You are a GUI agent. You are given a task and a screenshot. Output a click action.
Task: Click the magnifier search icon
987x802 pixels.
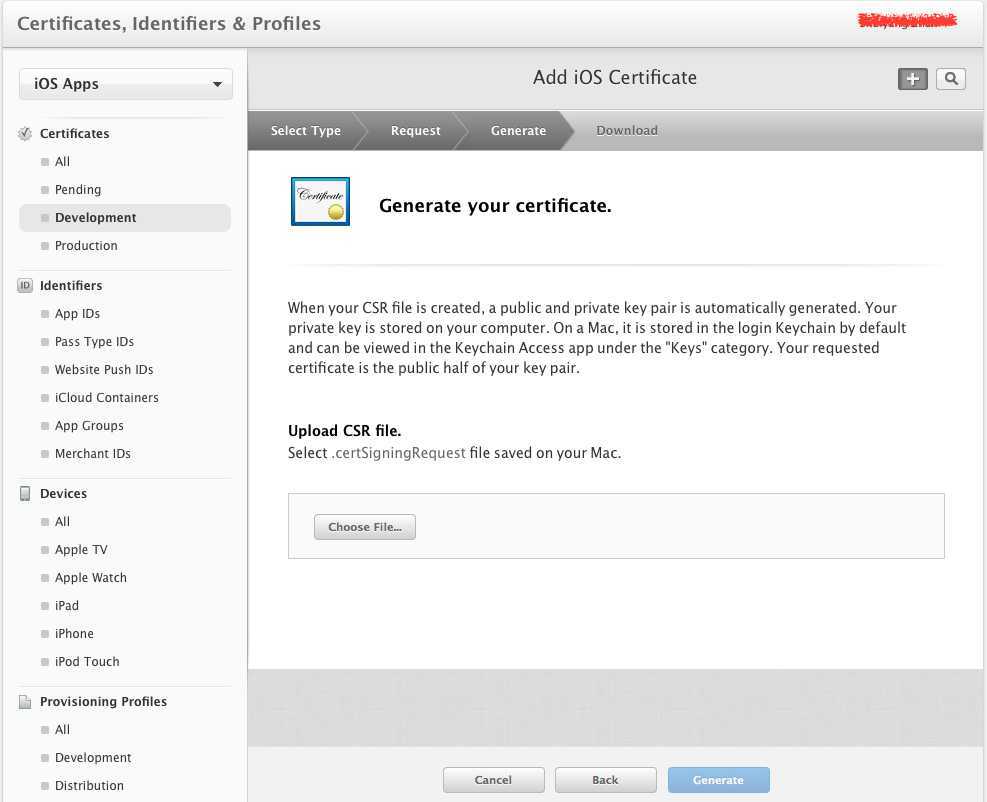[x=951, y=79]
